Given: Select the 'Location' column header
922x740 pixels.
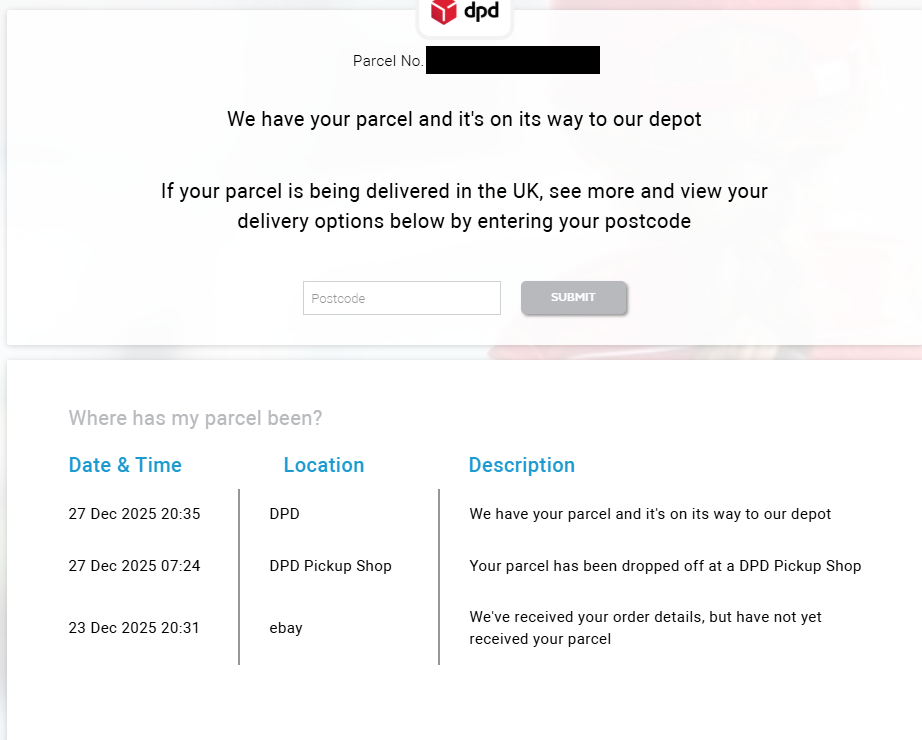Looking at the screenshot, I should 323,465.
